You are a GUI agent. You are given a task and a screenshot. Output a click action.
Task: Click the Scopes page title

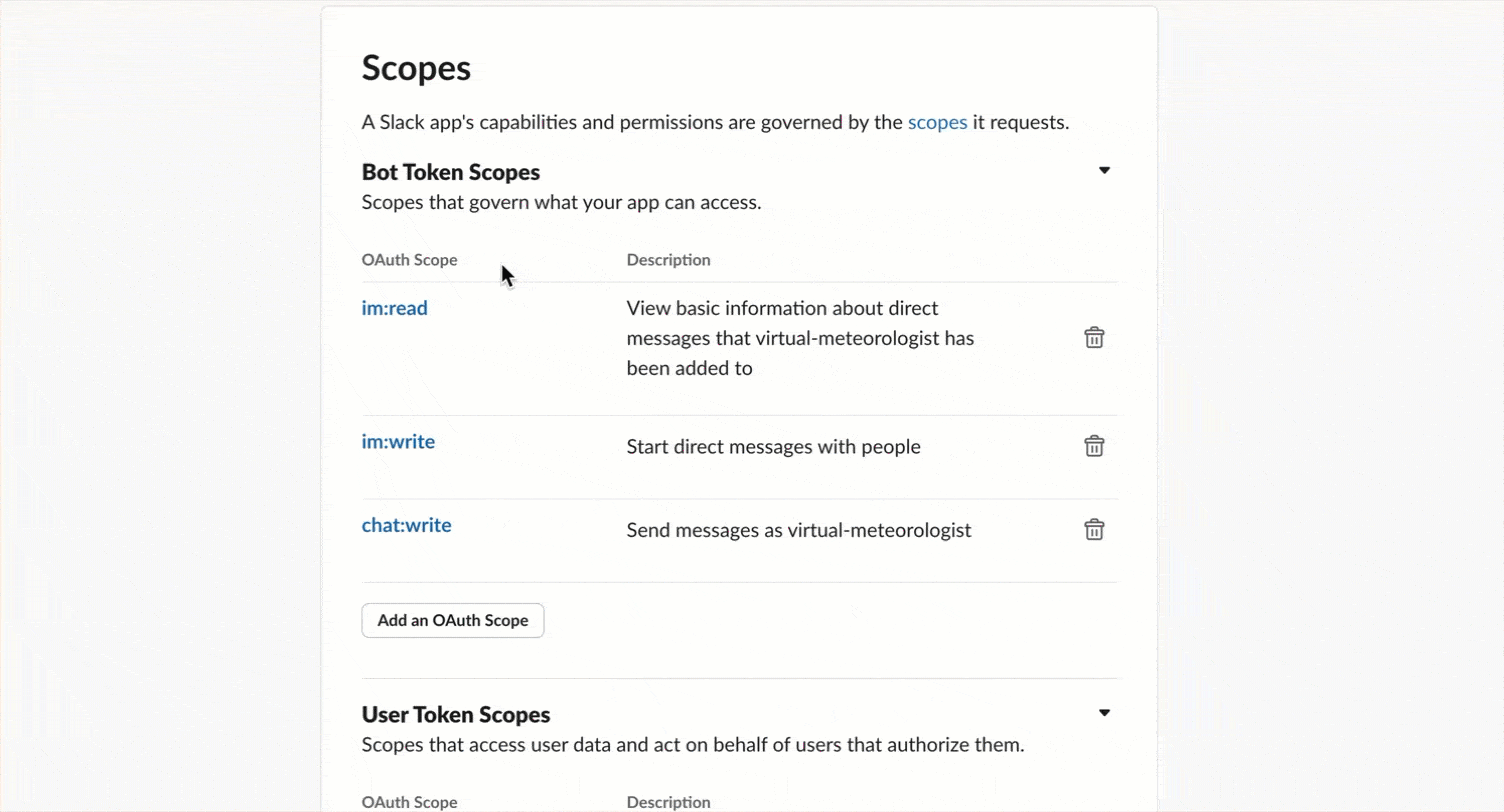[416, 67]
